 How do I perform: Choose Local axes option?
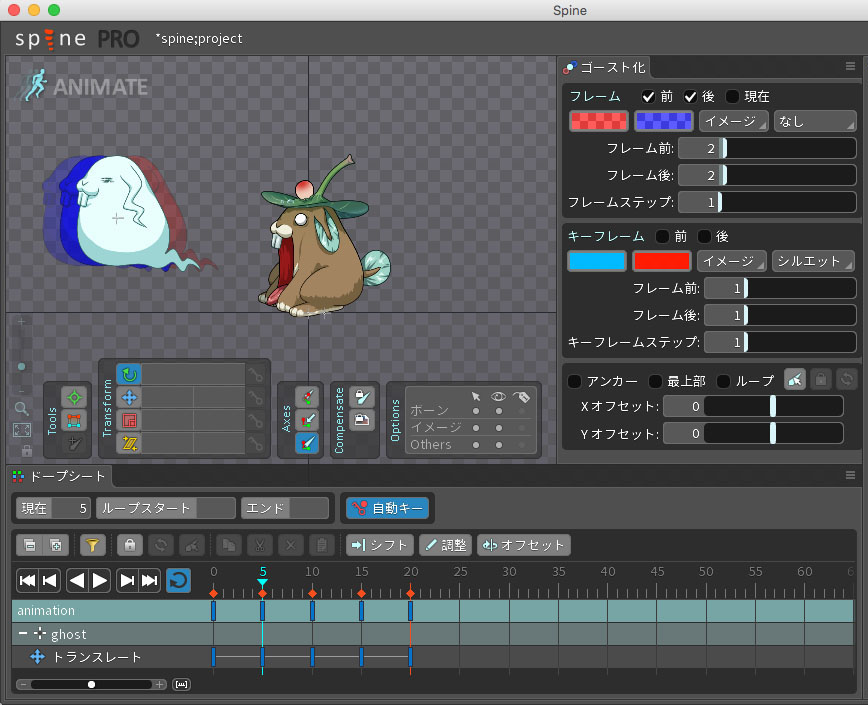tap(307, 397)
